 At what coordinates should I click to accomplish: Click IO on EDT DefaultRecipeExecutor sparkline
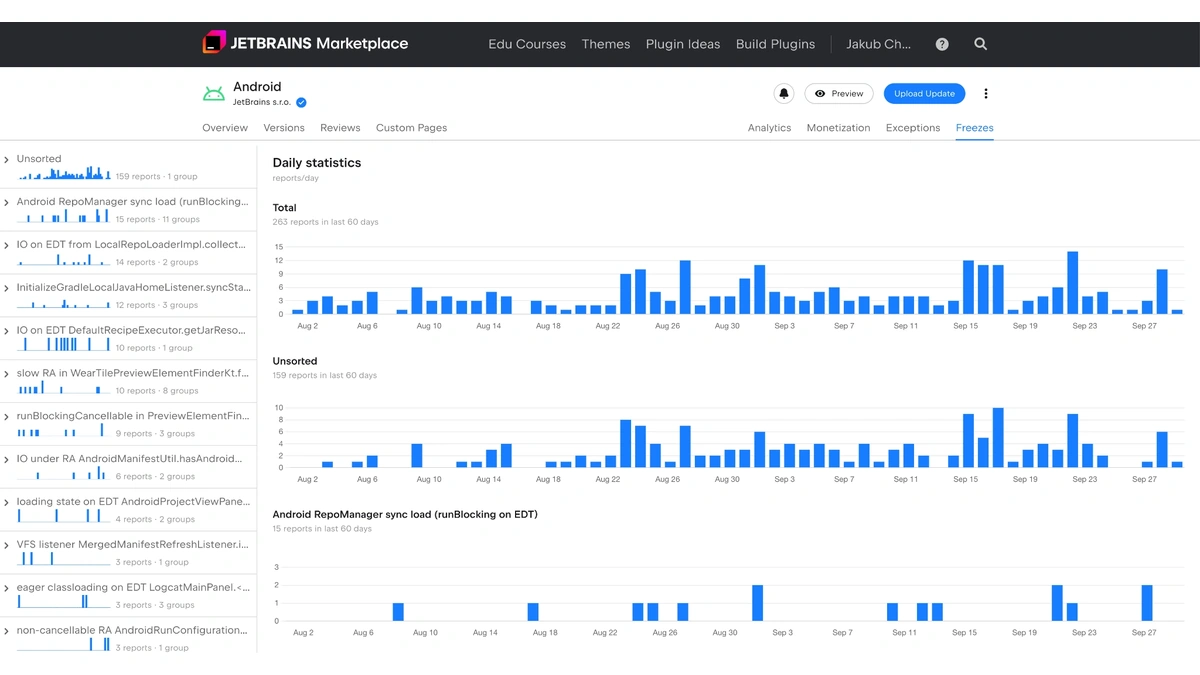coord(64,344)
